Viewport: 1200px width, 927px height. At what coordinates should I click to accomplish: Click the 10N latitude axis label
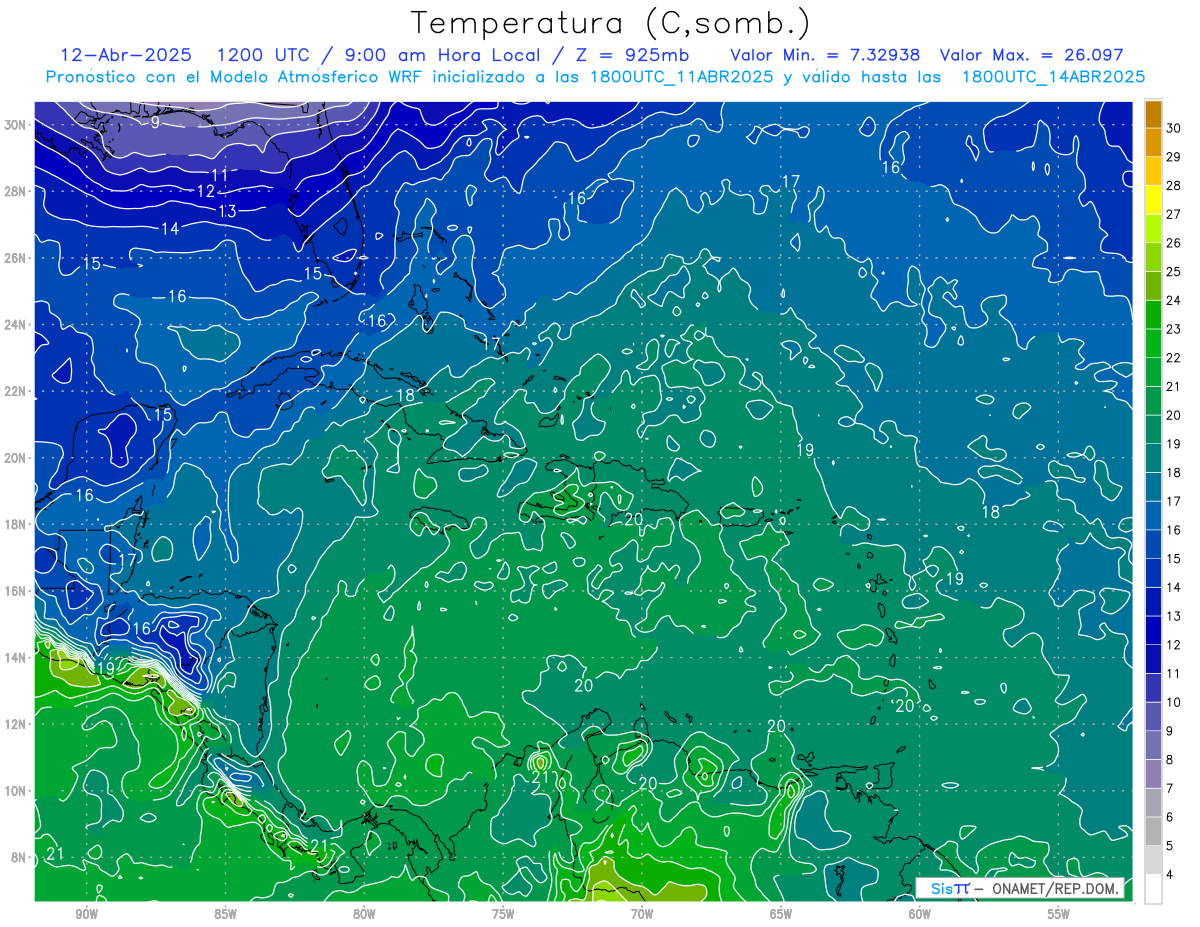point(15,791)
